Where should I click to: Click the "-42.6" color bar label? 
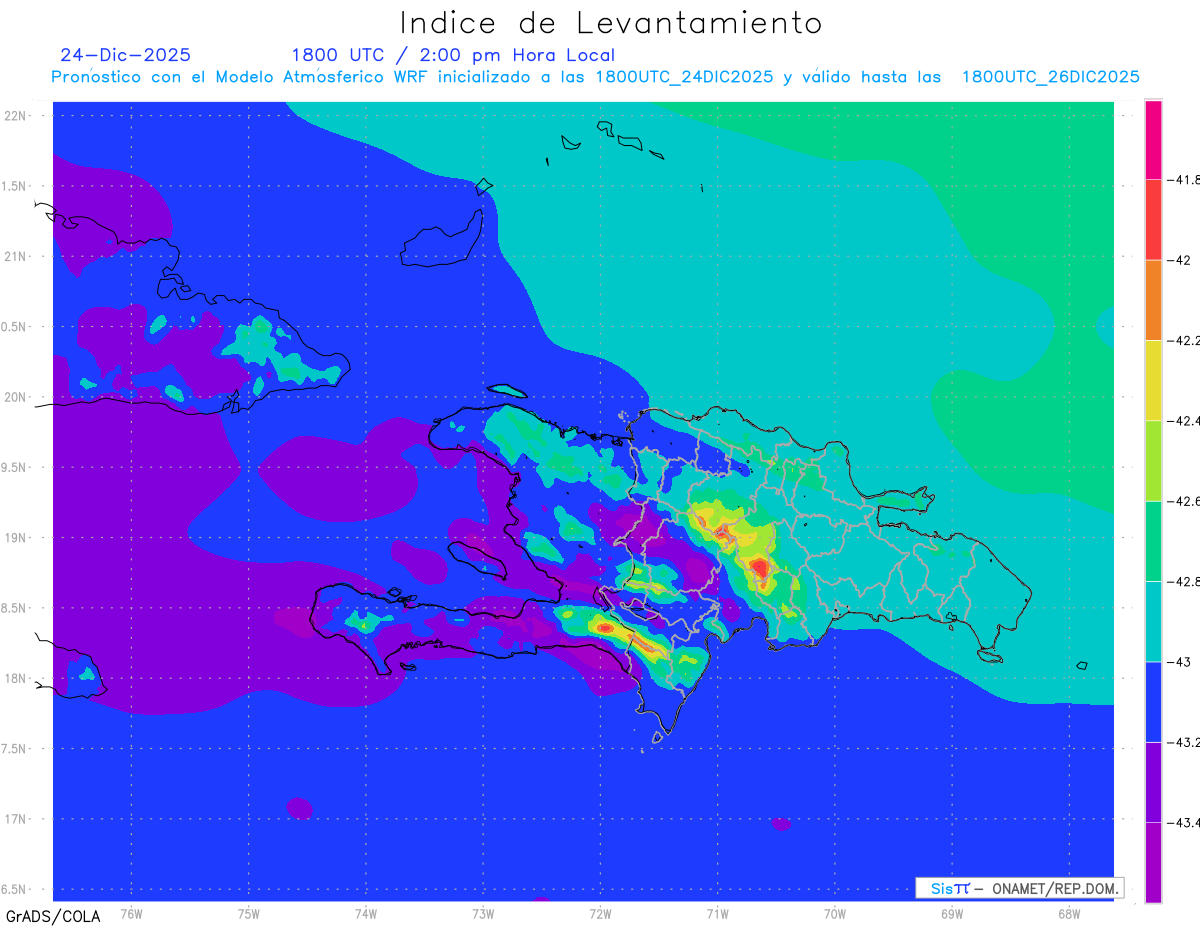tap(1183, 501)
